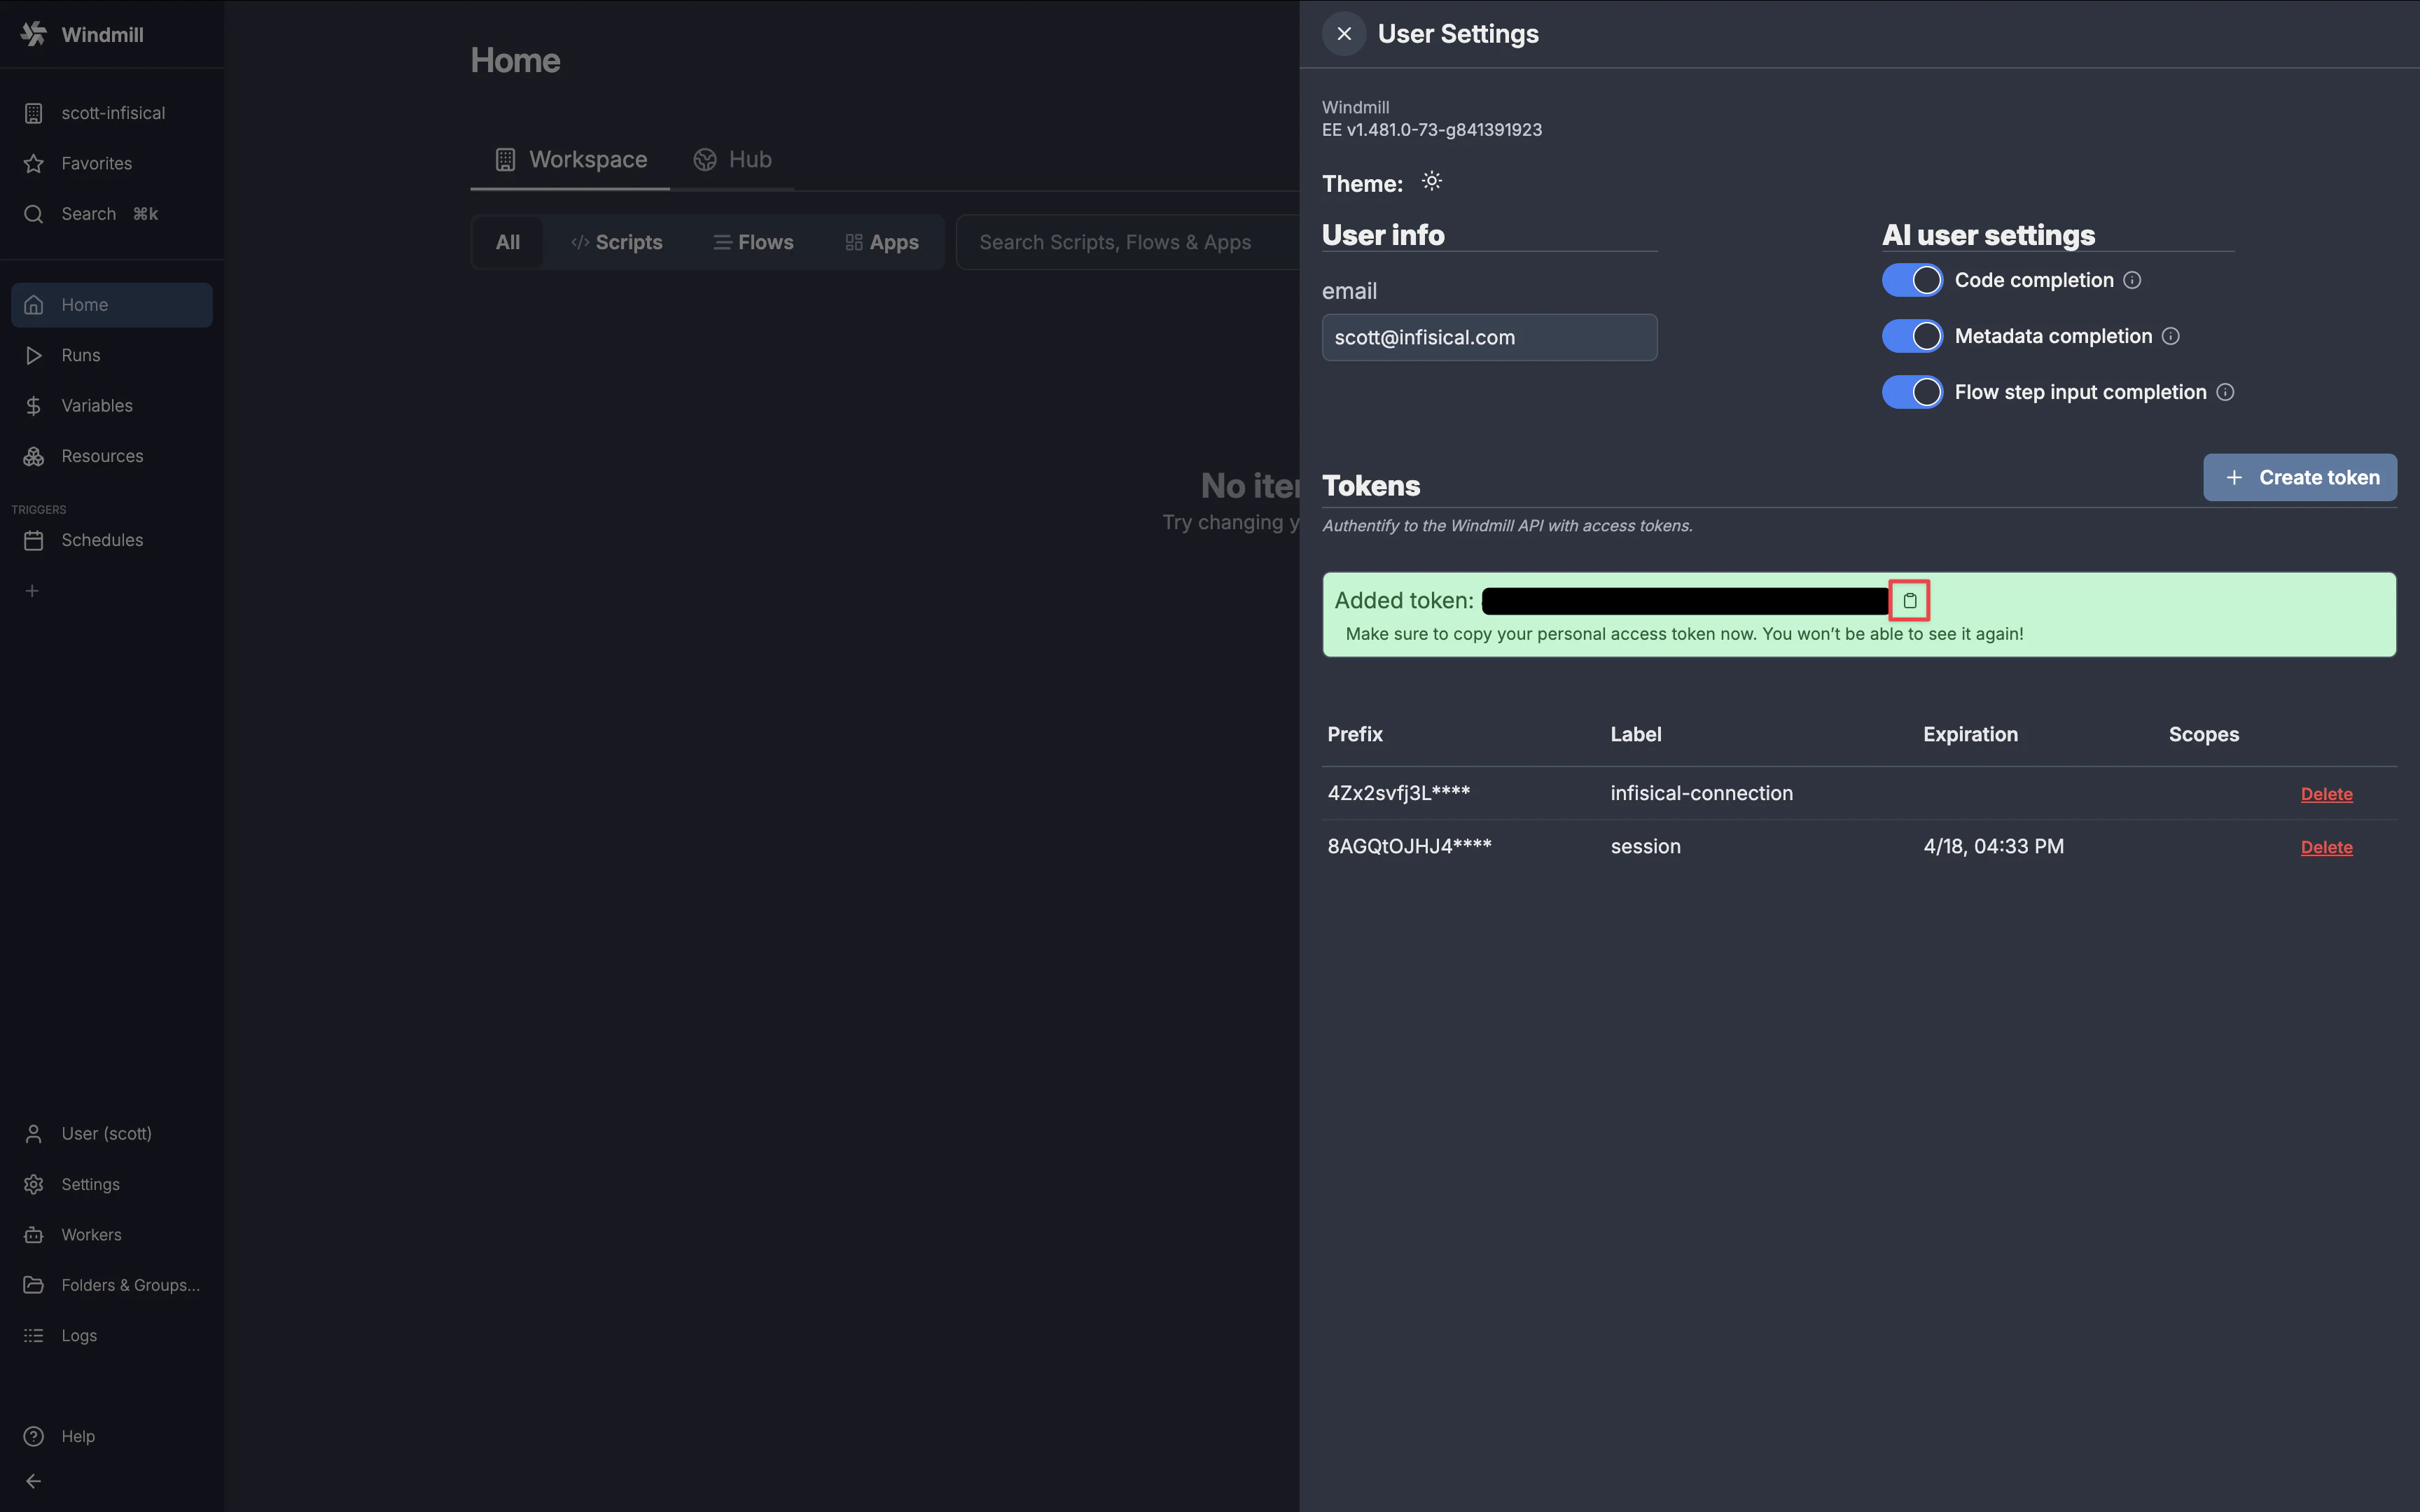Open Schedules under Triggers
The image size is (2420, 1512).
click(112, 540)
